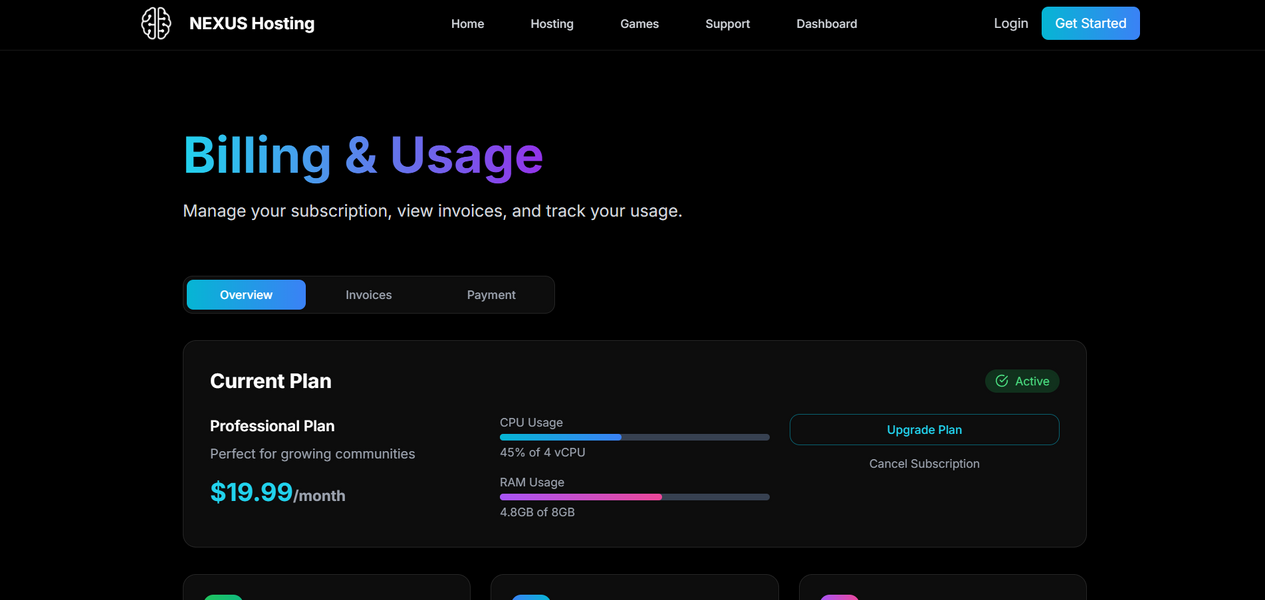Open the Login link
Viewport: 1265px width, 600px height.
pyautogui.click(x=1010, y=23)
